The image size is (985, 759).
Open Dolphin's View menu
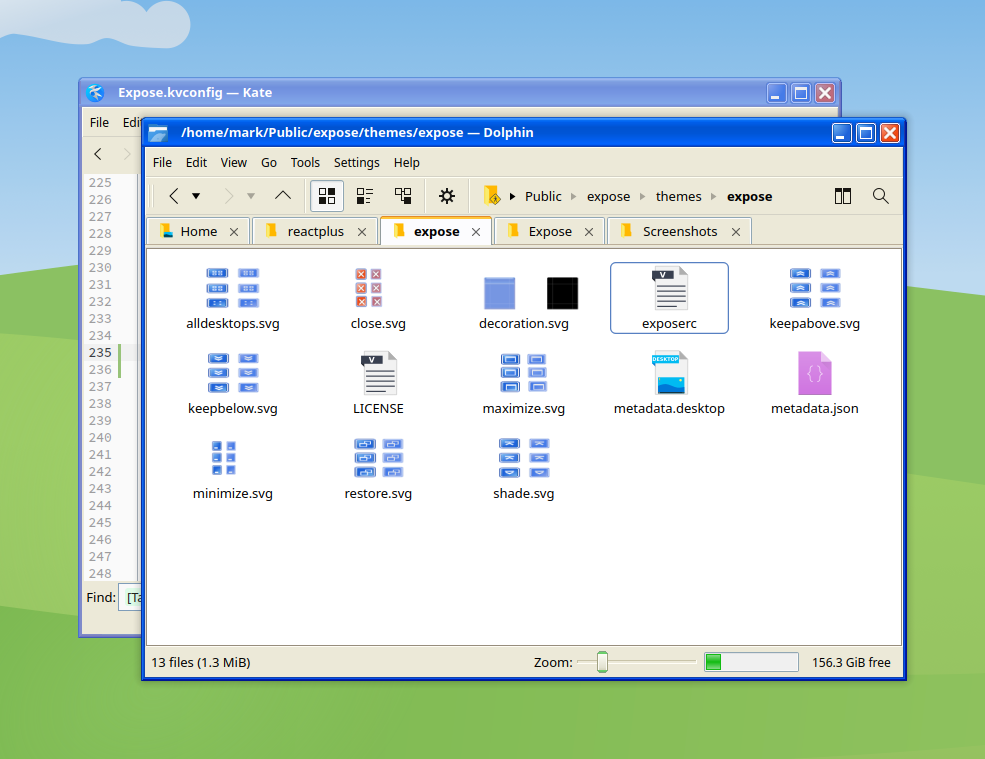(233, 163)
